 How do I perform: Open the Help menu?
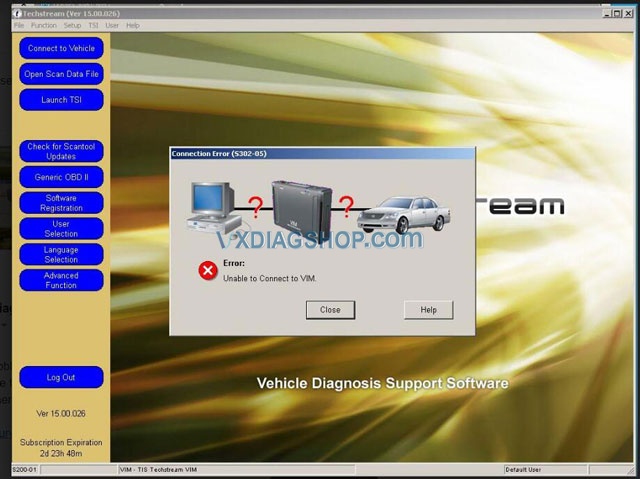click(x=133, y=25)
